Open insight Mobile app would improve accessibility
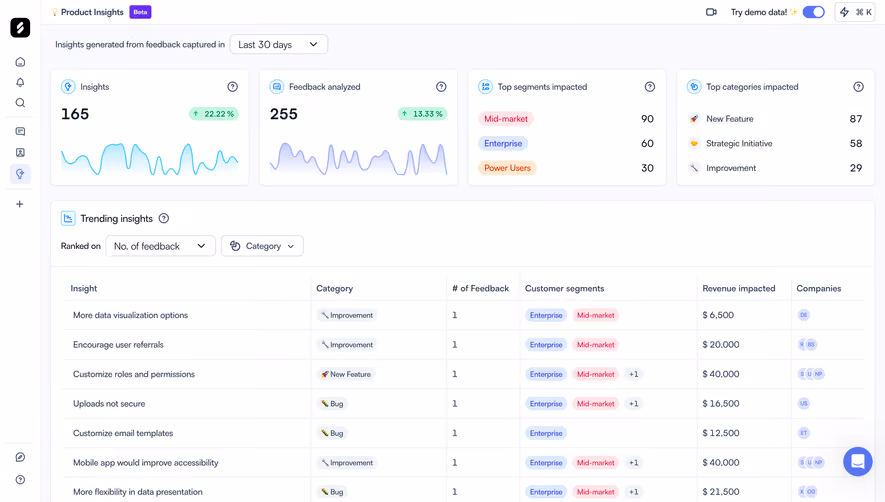Screen dimensions: 885x502 click(x=146, y=462)
